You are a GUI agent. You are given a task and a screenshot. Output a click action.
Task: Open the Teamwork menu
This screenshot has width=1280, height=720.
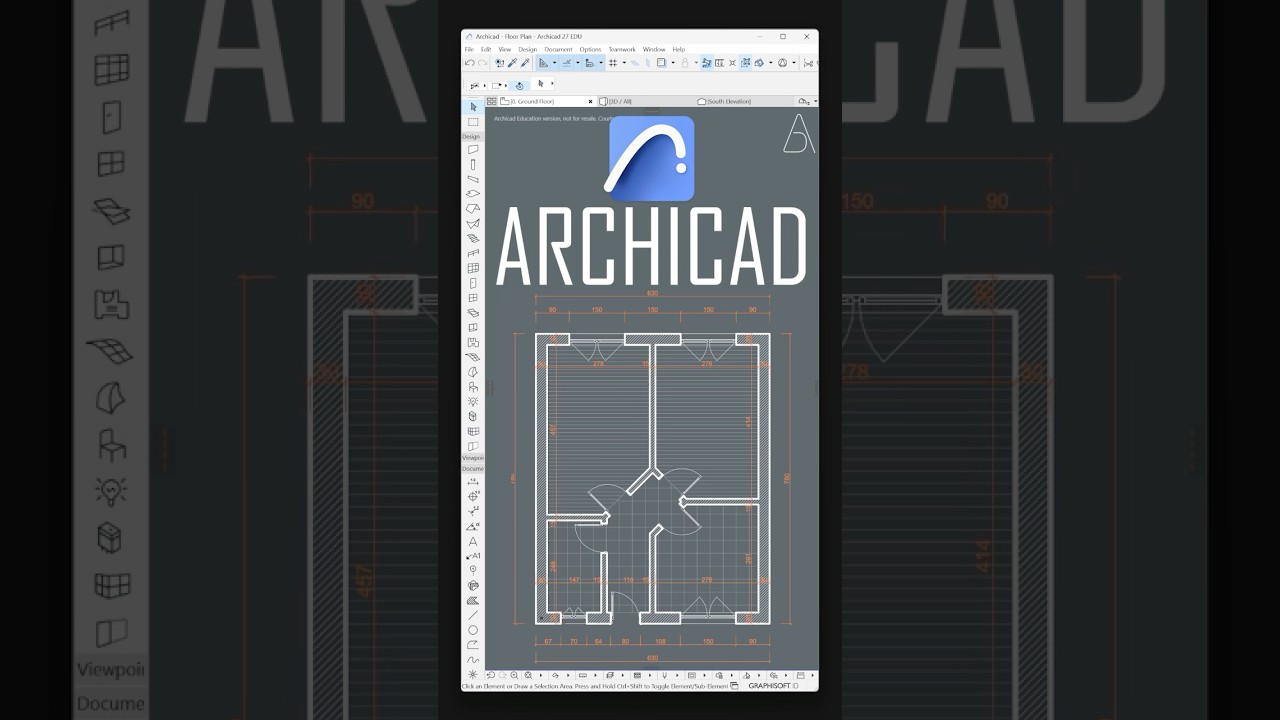pos(622,49)
